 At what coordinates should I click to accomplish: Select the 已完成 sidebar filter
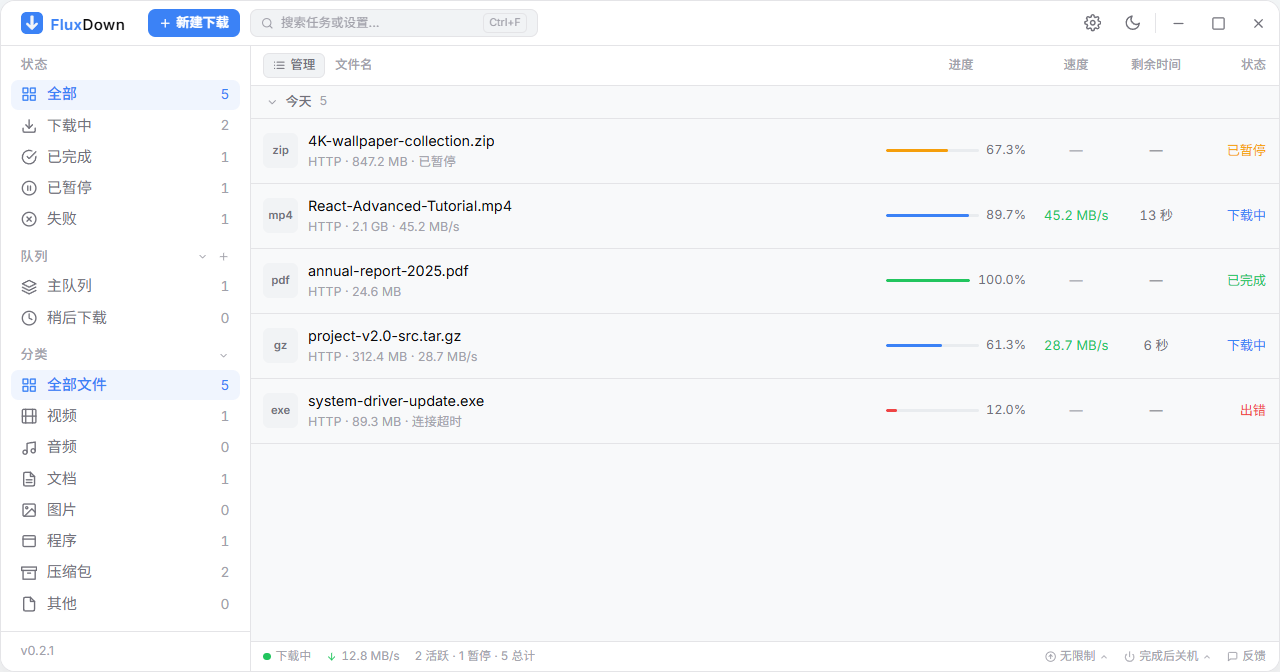pyautogui.click(x=125, y=157)
